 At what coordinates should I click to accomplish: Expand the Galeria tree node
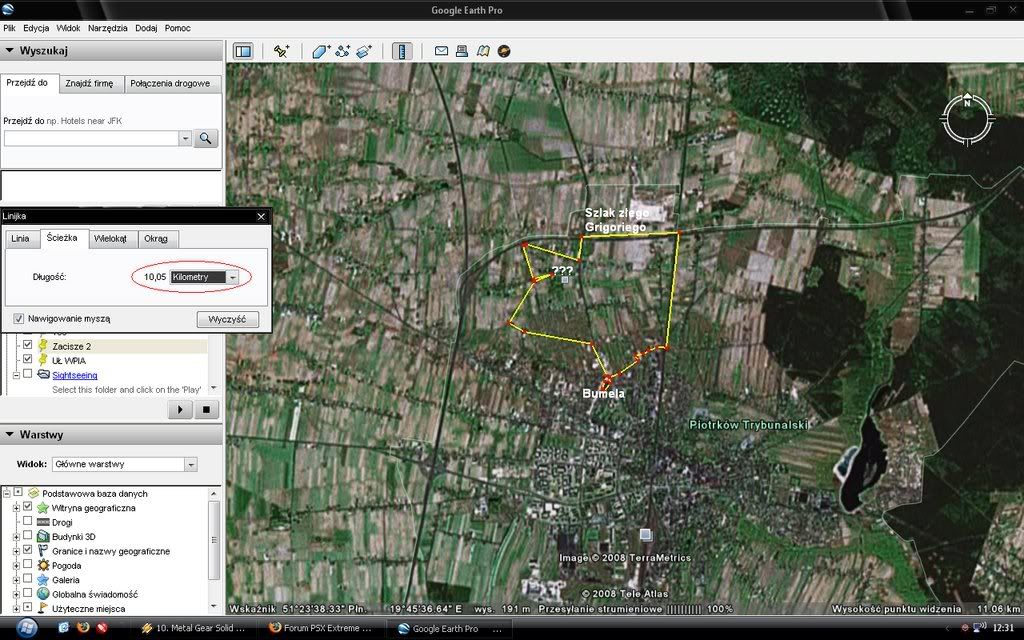(x=16, y=579)
